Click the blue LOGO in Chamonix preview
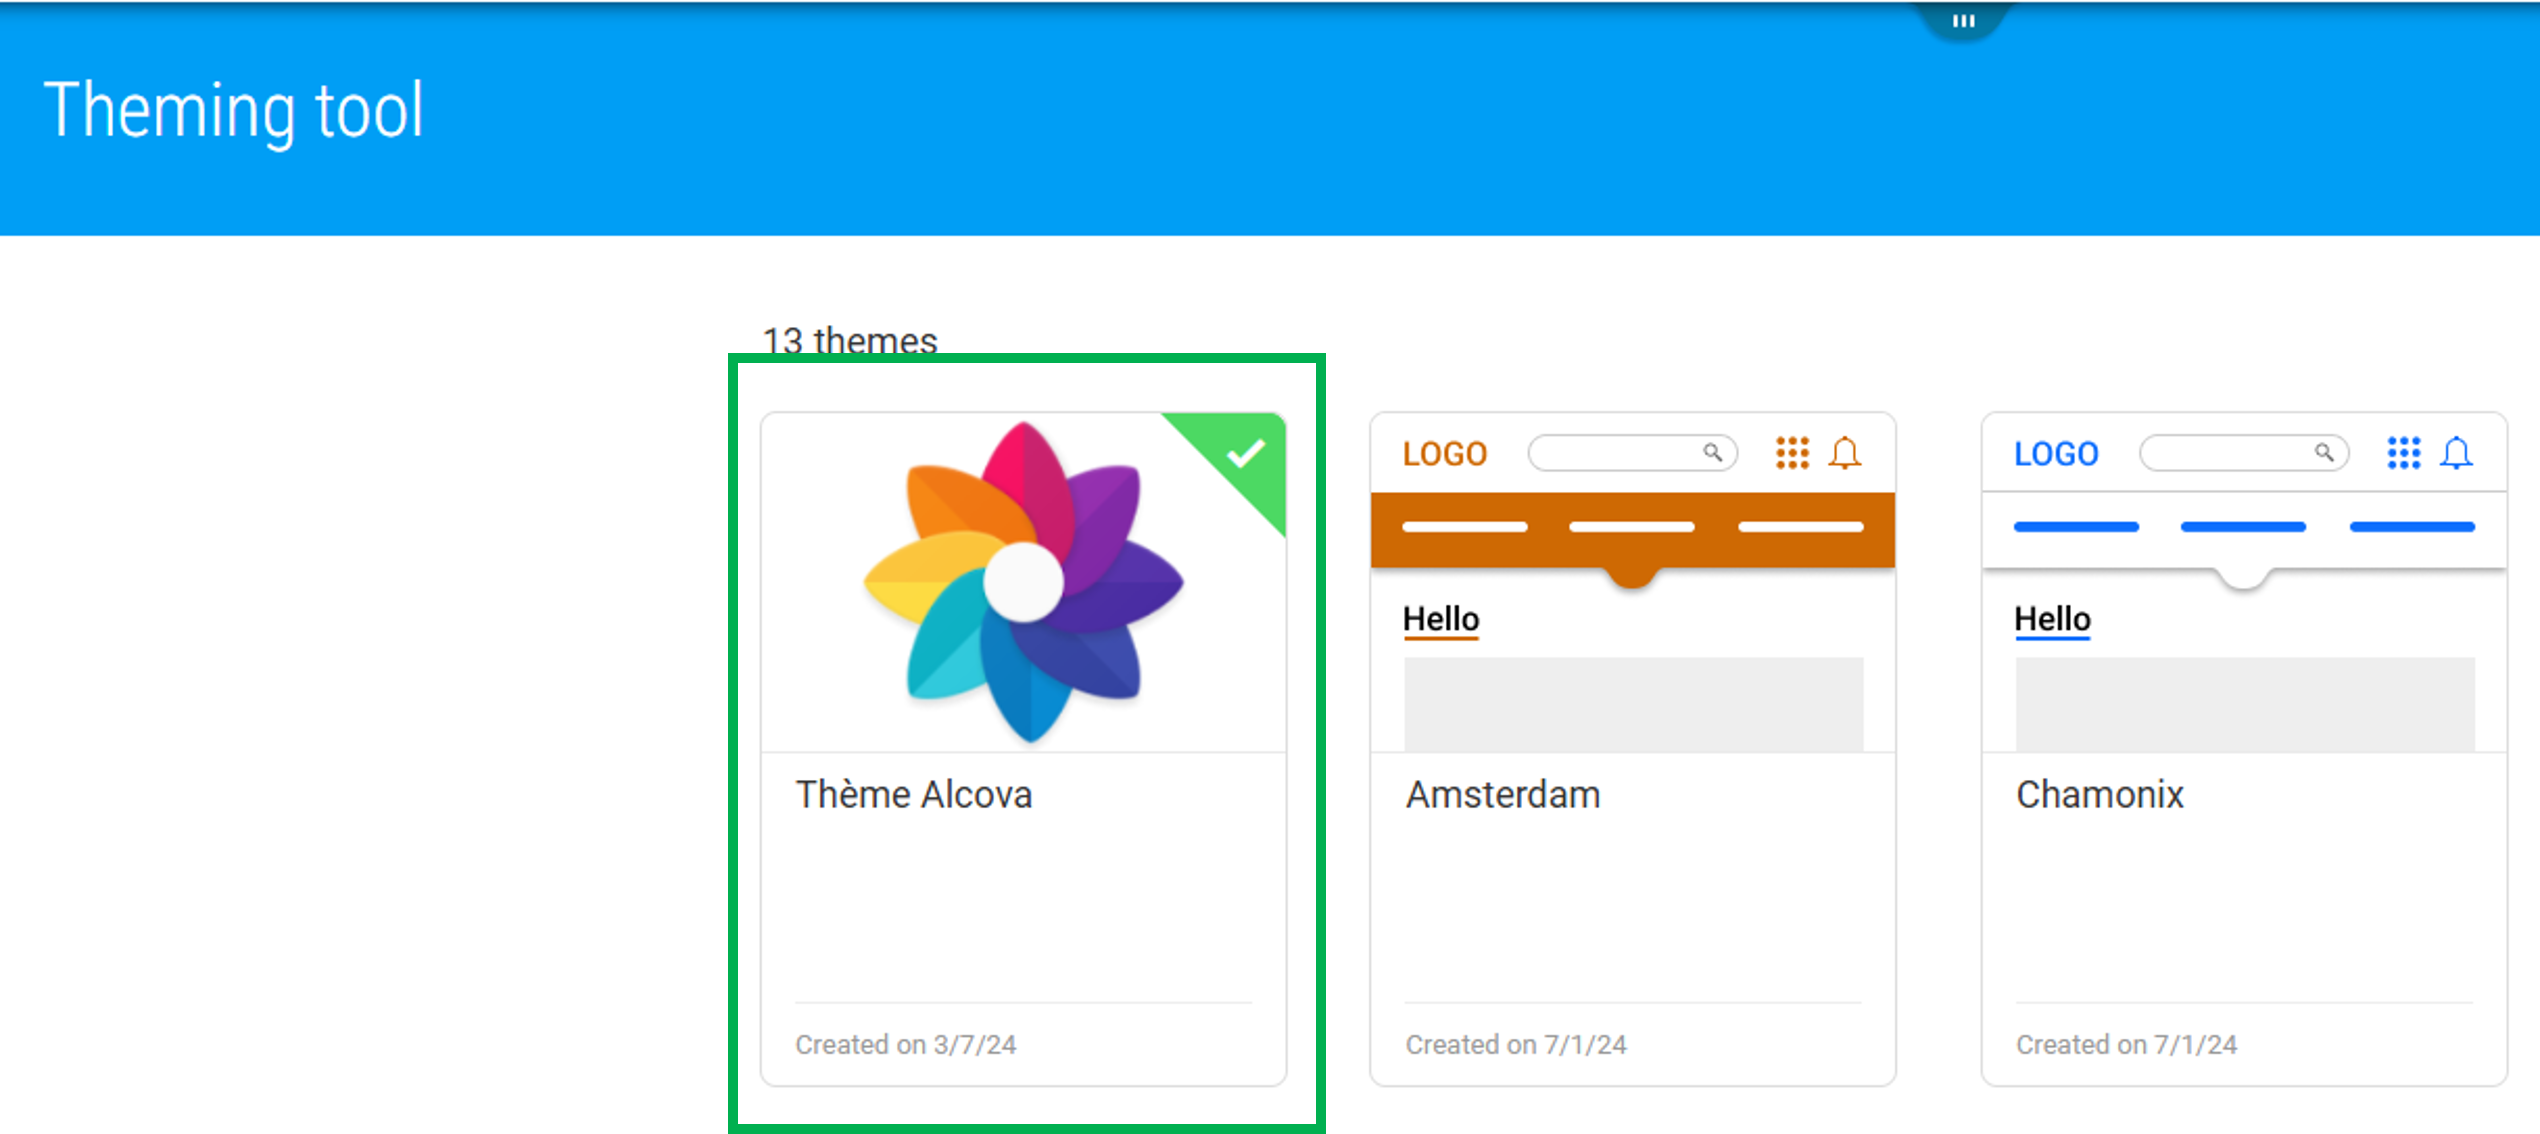This screenshot has width=2540, height=1134. pos(2055,454)
